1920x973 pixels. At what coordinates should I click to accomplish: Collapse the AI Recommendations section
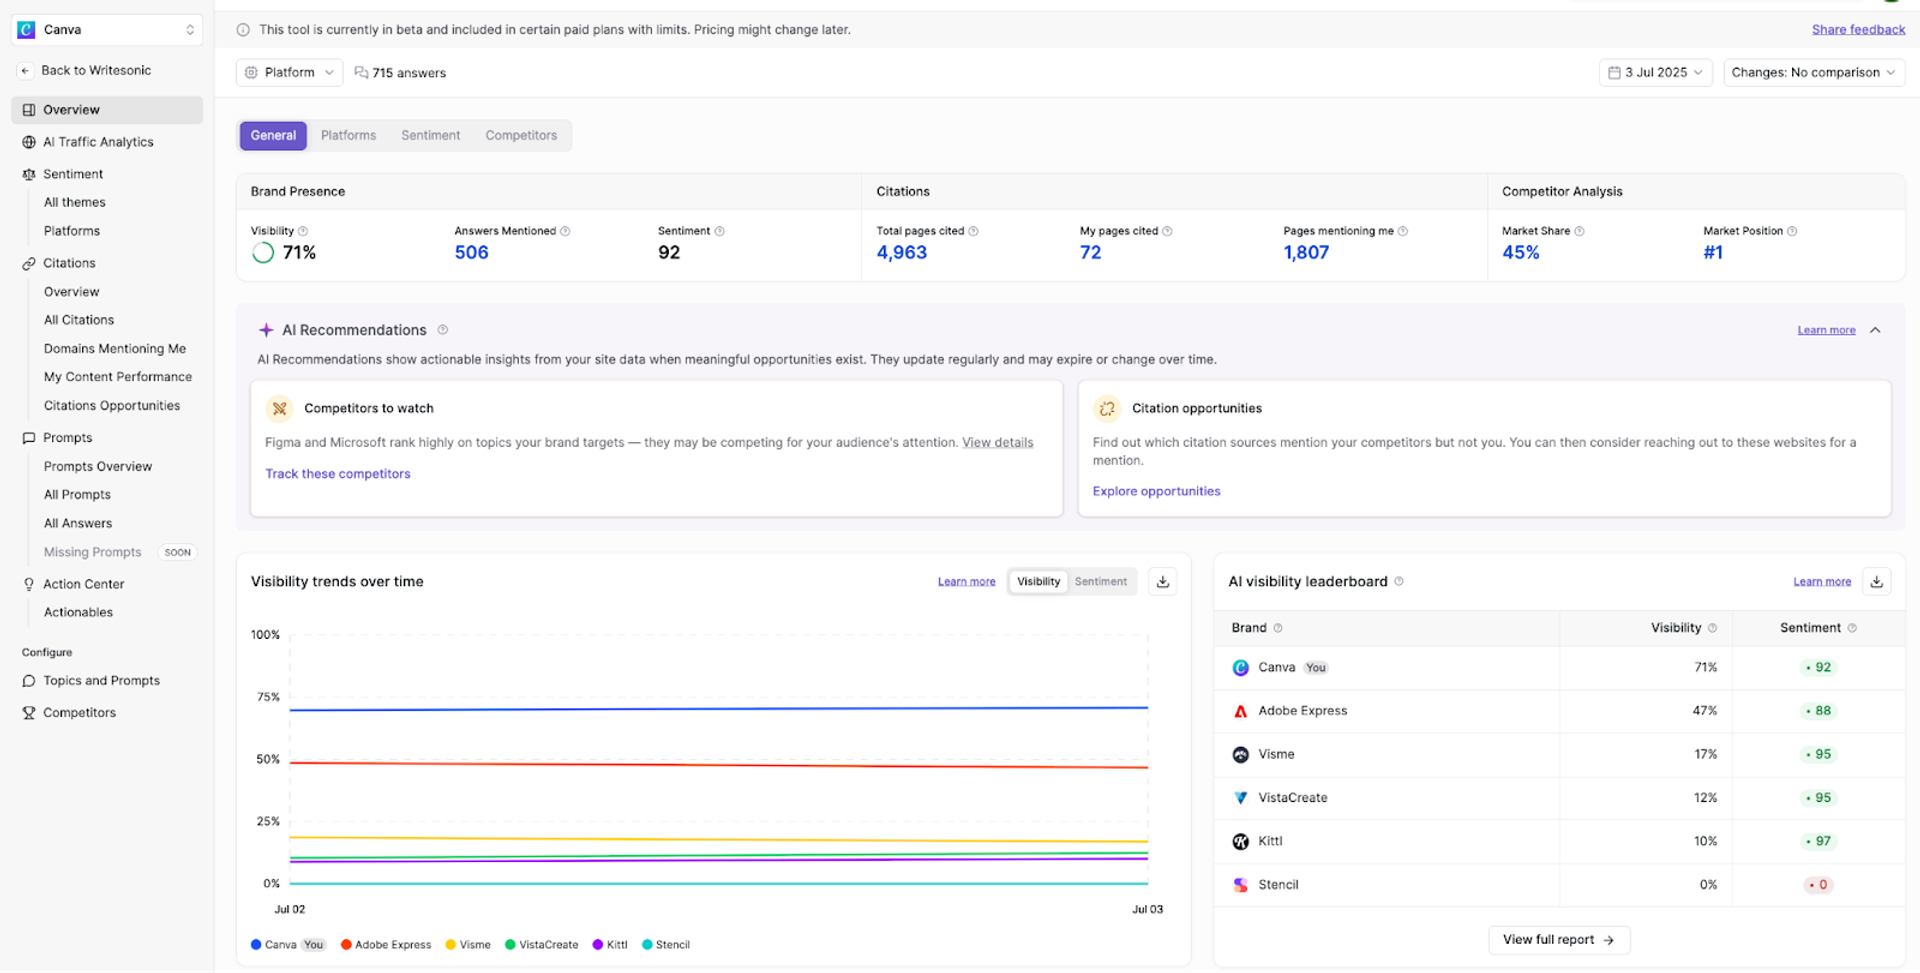pos(1876,331)
